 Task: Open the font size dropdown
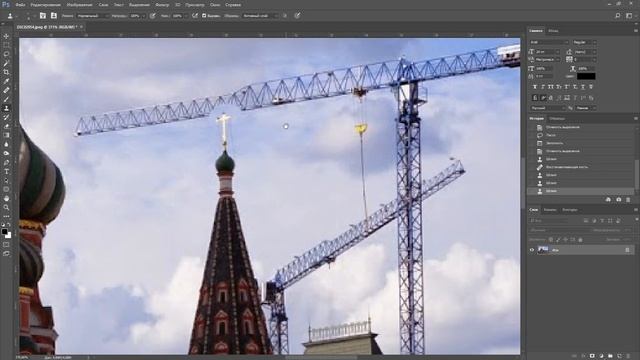coord(548,52)
